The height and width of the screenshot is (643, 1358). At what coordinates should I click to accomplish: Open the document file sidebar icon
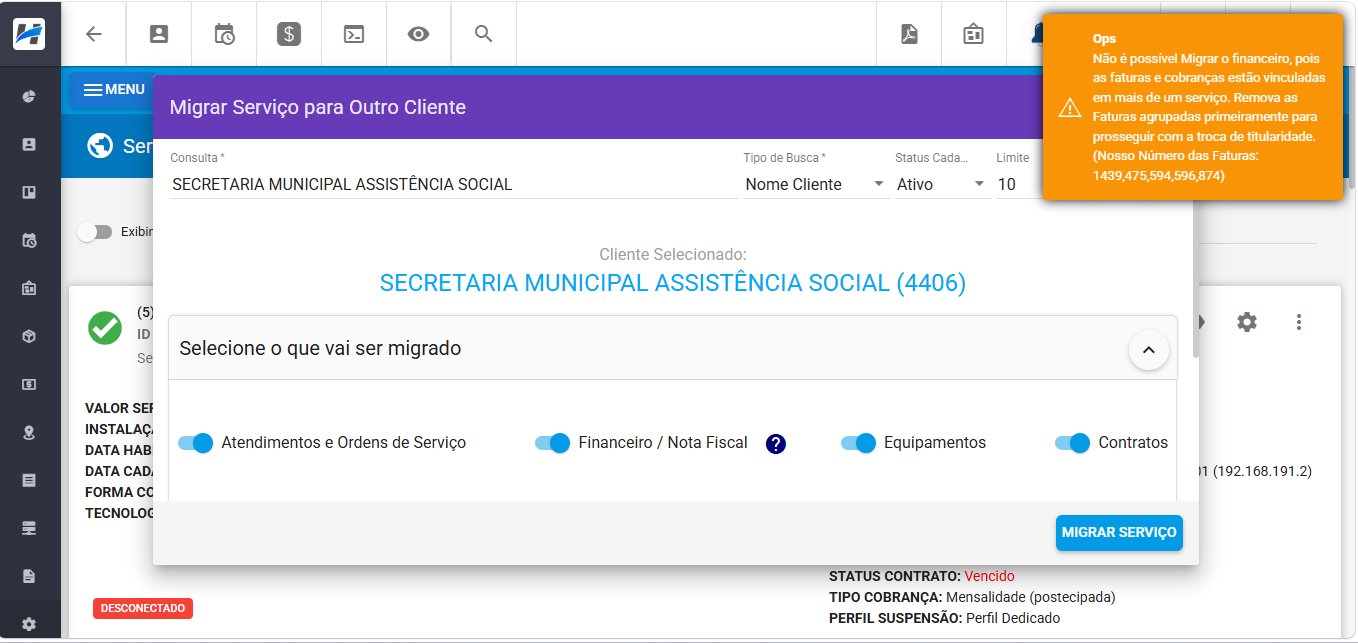pyautogui.click(x=29, y=576)
